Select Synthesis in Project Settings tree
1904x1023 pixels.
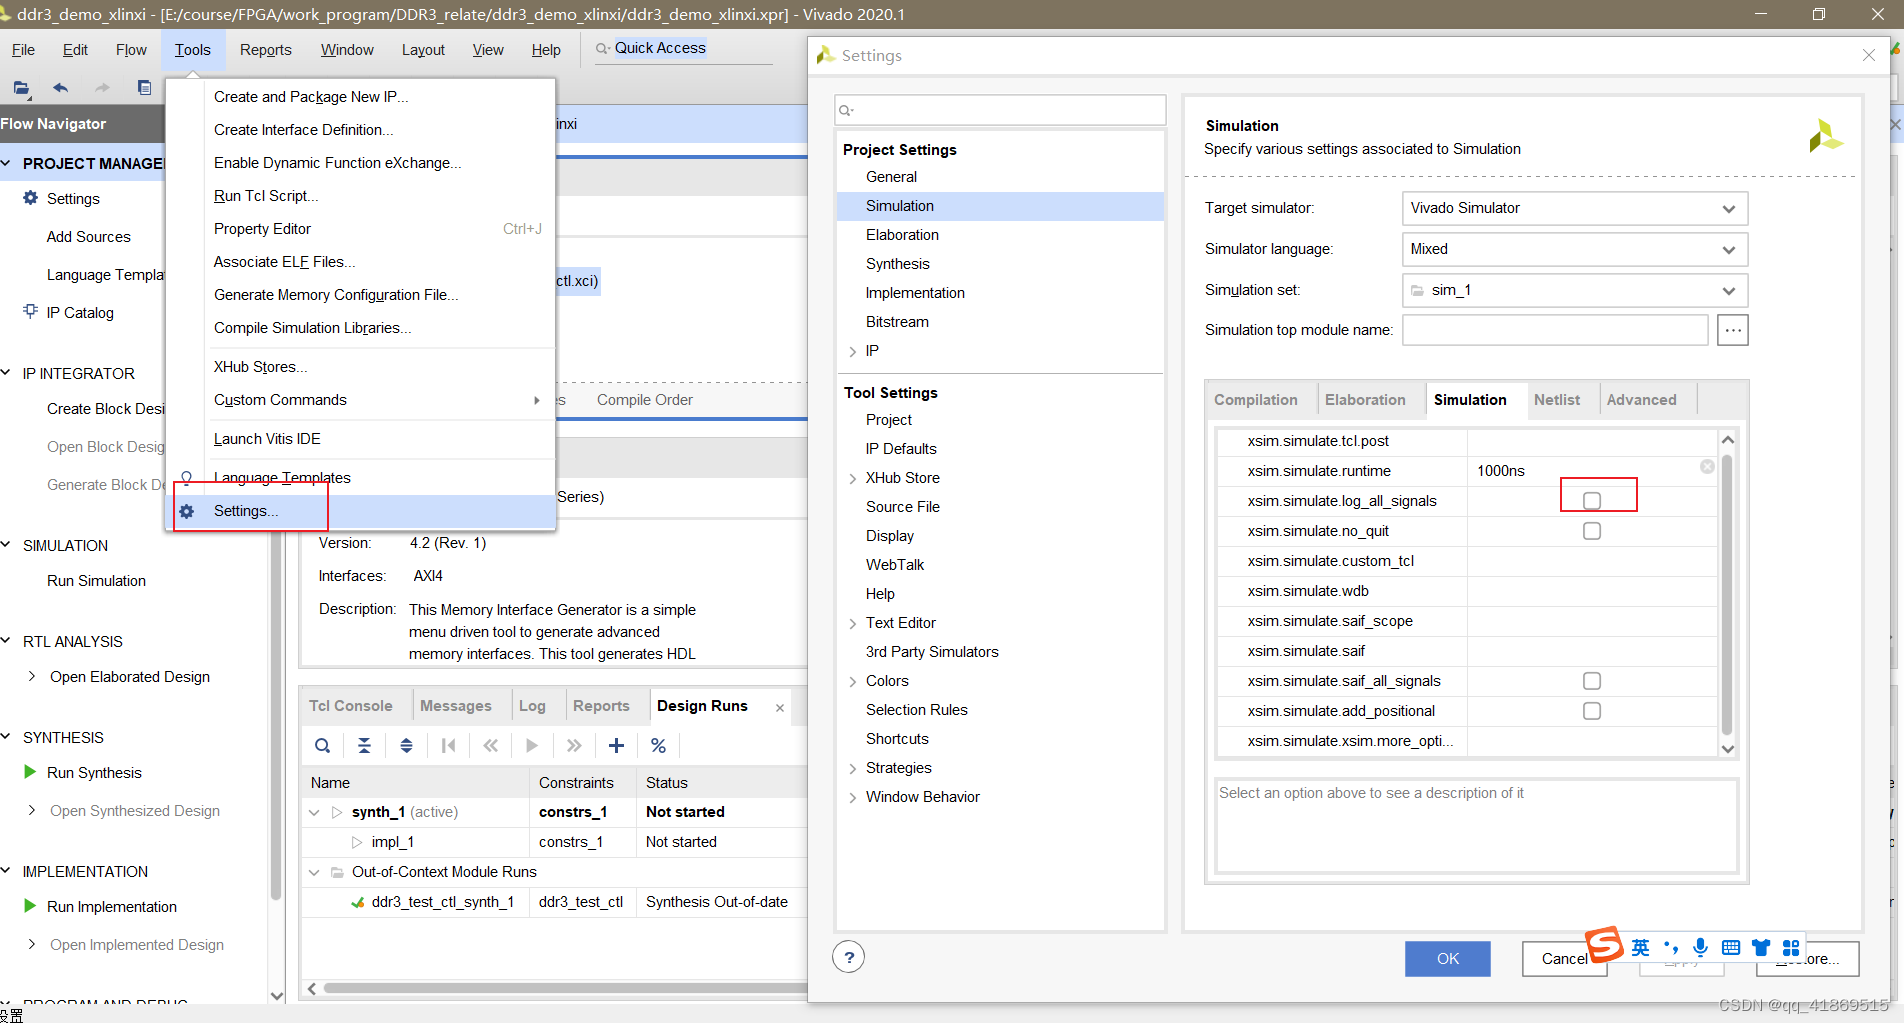click(898, 264)
